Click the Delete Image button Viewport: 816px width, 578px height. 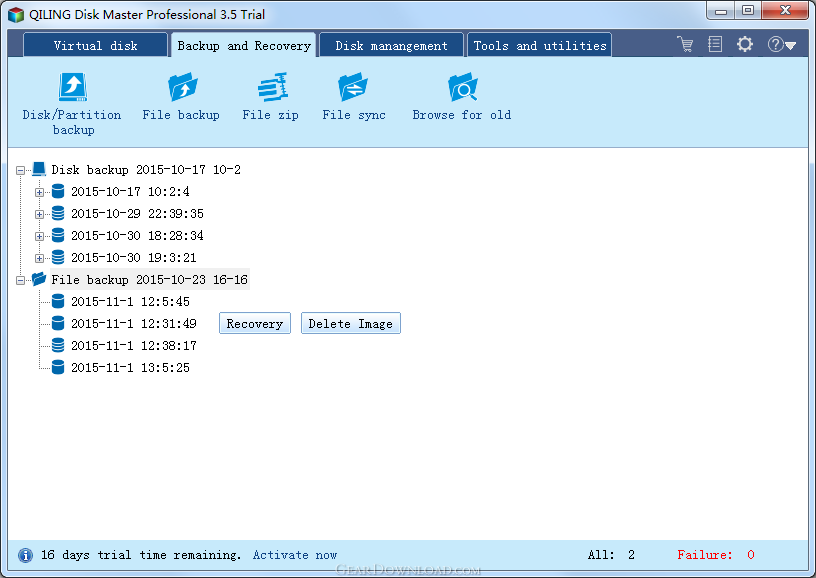(x=350, y=323)
